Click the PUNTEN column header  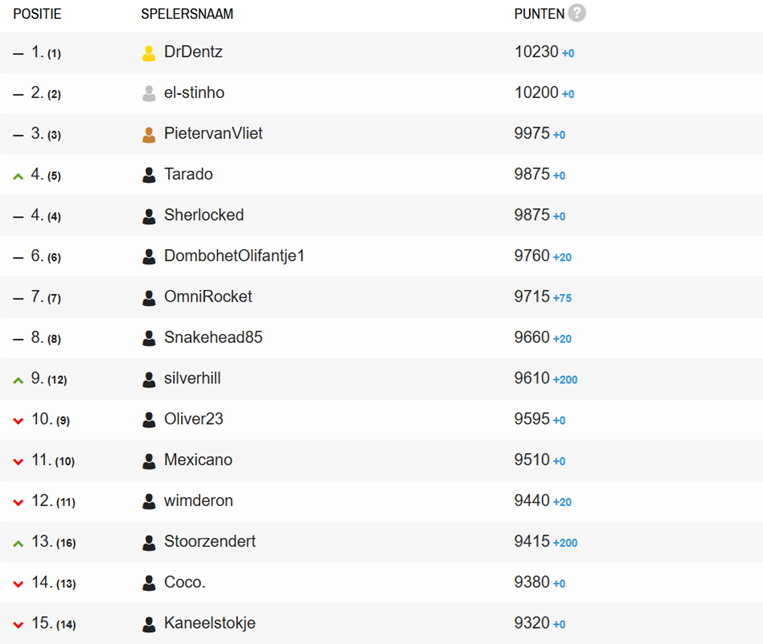(x=539, y=14)
